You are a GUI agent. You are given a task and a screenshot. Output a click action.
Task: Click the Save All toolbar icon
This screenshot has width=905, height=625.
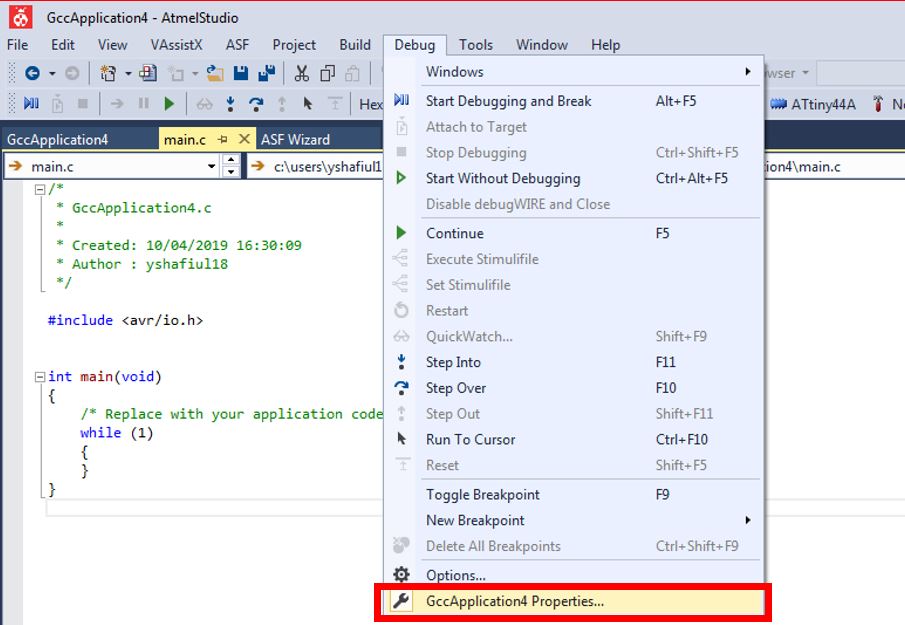[x=267, y=73]
